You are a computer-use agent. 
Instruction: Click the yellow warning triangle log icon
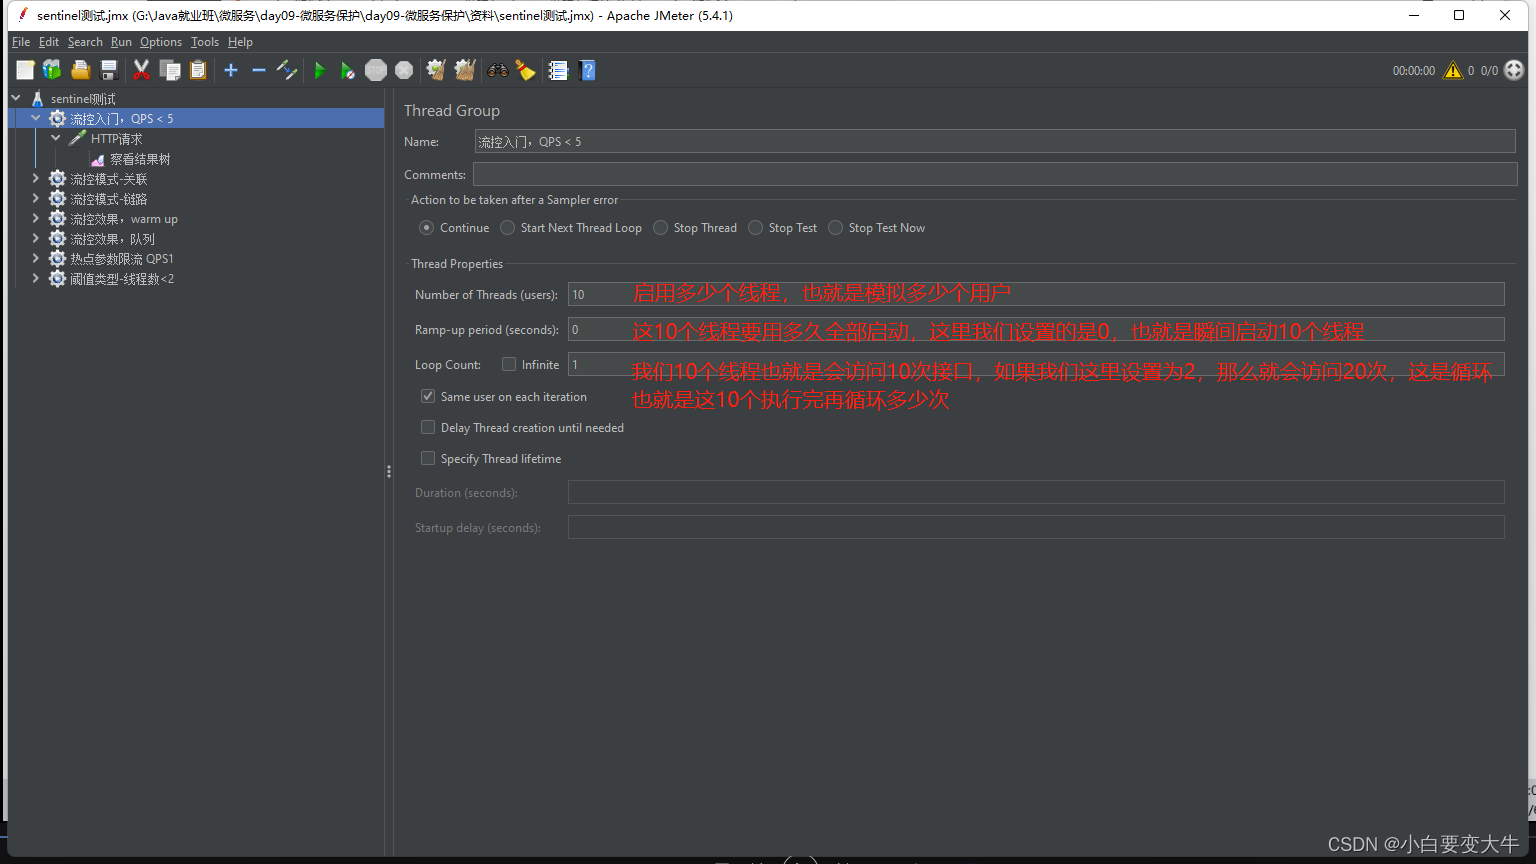[x=1453, y=70]
